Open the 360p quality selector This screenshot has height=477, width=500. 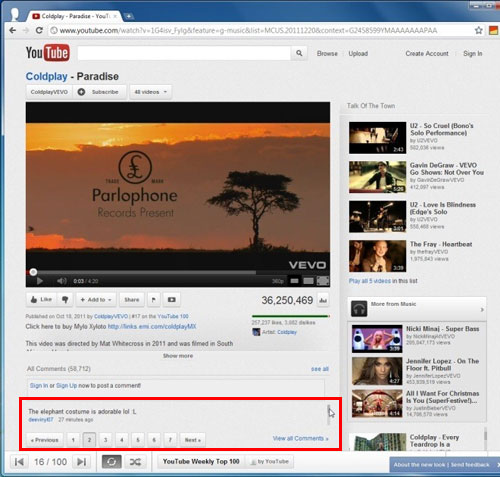coord(278,281)
